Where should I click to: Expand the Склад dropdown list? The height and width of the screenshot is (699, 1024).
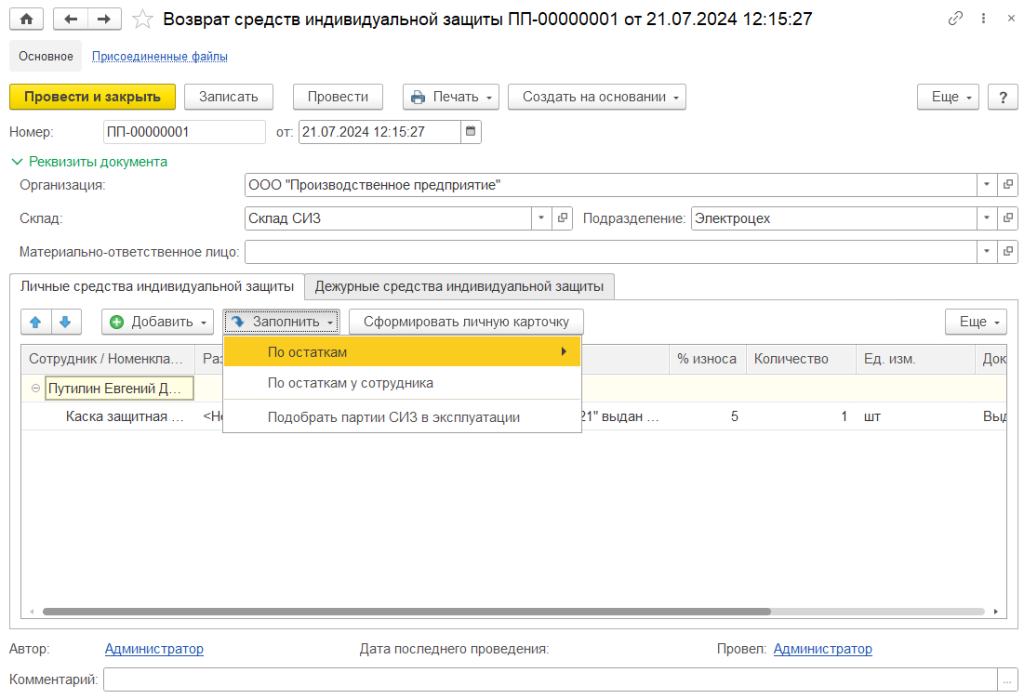click(x=541, y=218)
